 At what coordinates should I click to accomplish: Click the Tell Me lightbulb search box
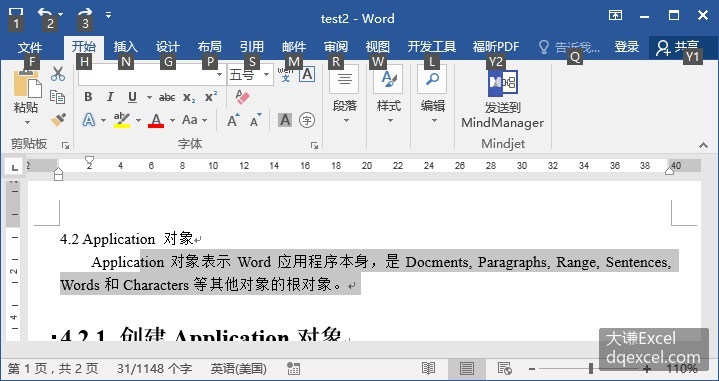click(x=570, y=47)
